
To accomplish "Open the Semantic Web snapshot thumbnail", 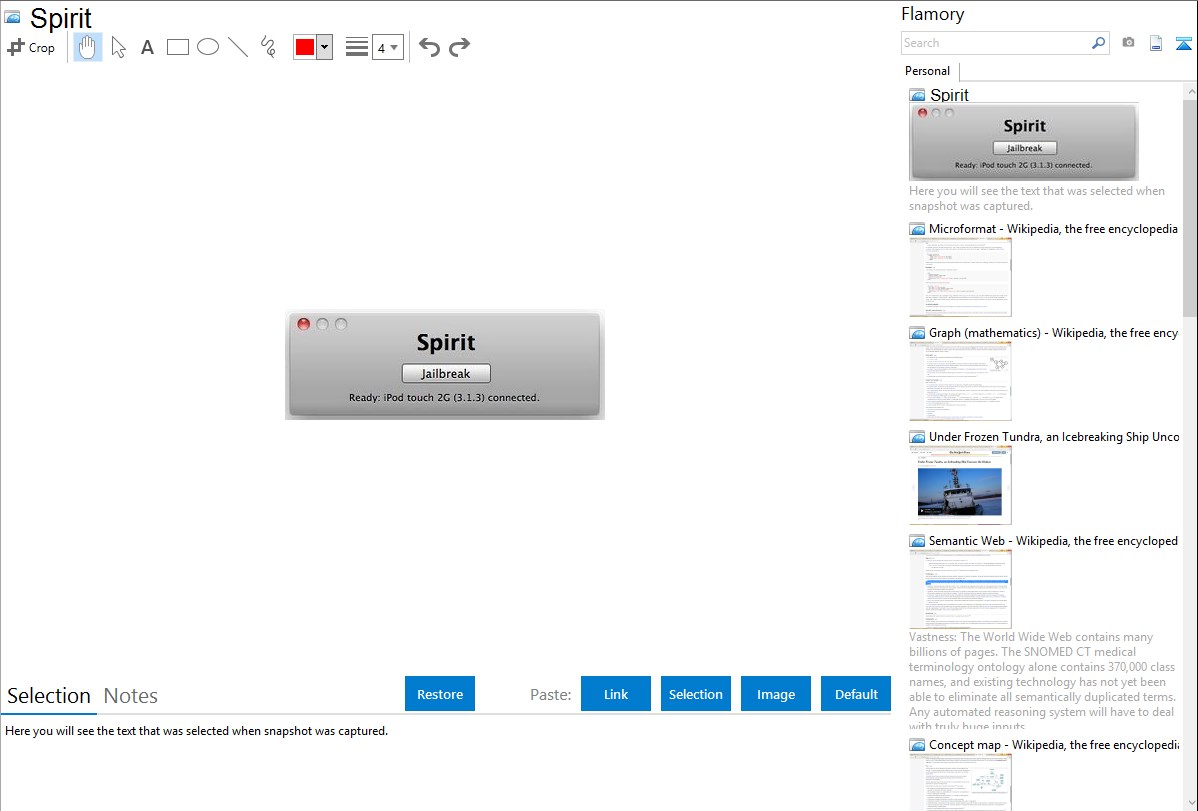I will 960,589.
